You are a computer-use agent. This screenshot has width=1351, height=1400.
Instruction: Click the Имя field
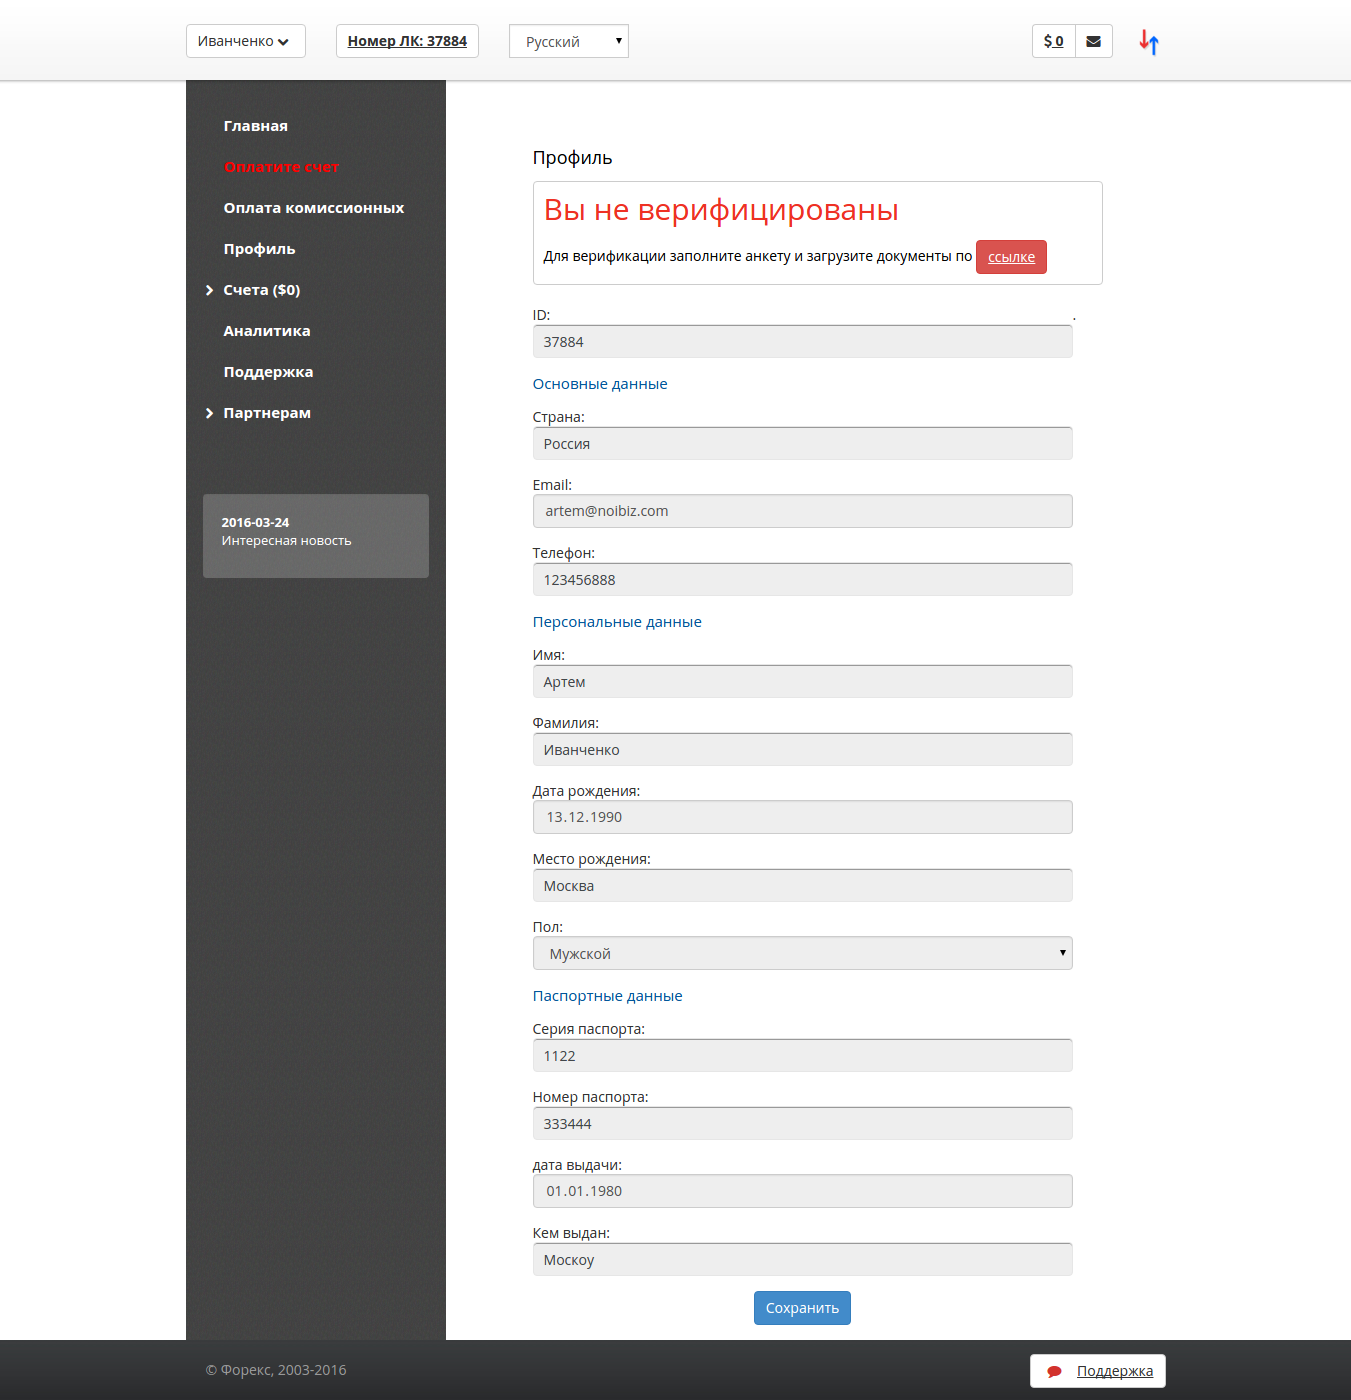[x=803, y=681]
